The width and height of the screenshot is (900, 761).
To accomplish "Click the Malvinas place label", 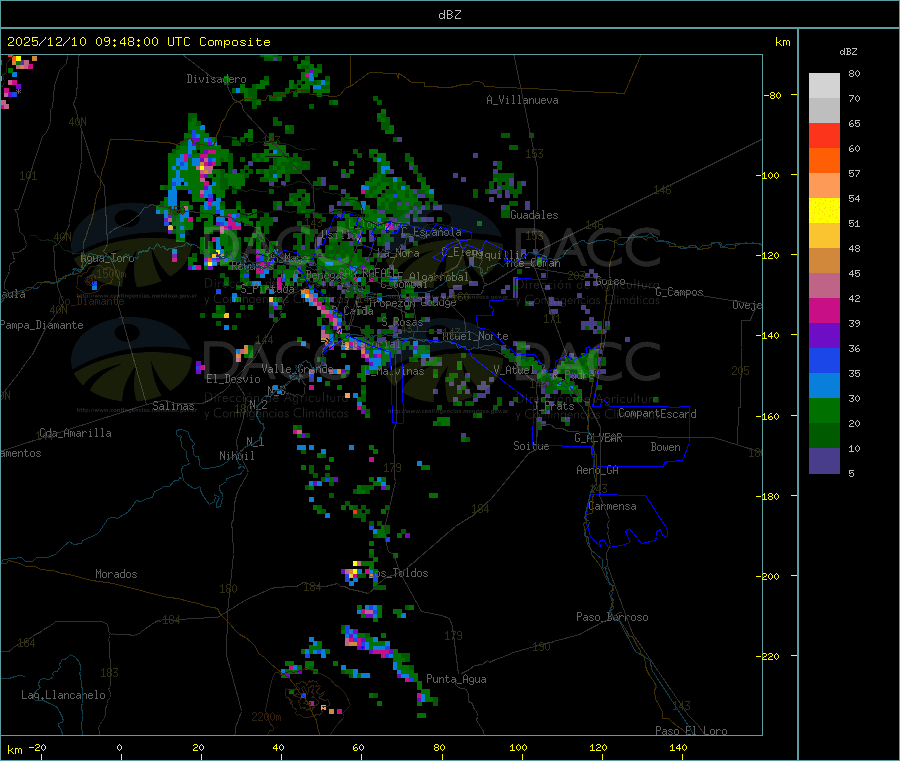I will 401,371.
